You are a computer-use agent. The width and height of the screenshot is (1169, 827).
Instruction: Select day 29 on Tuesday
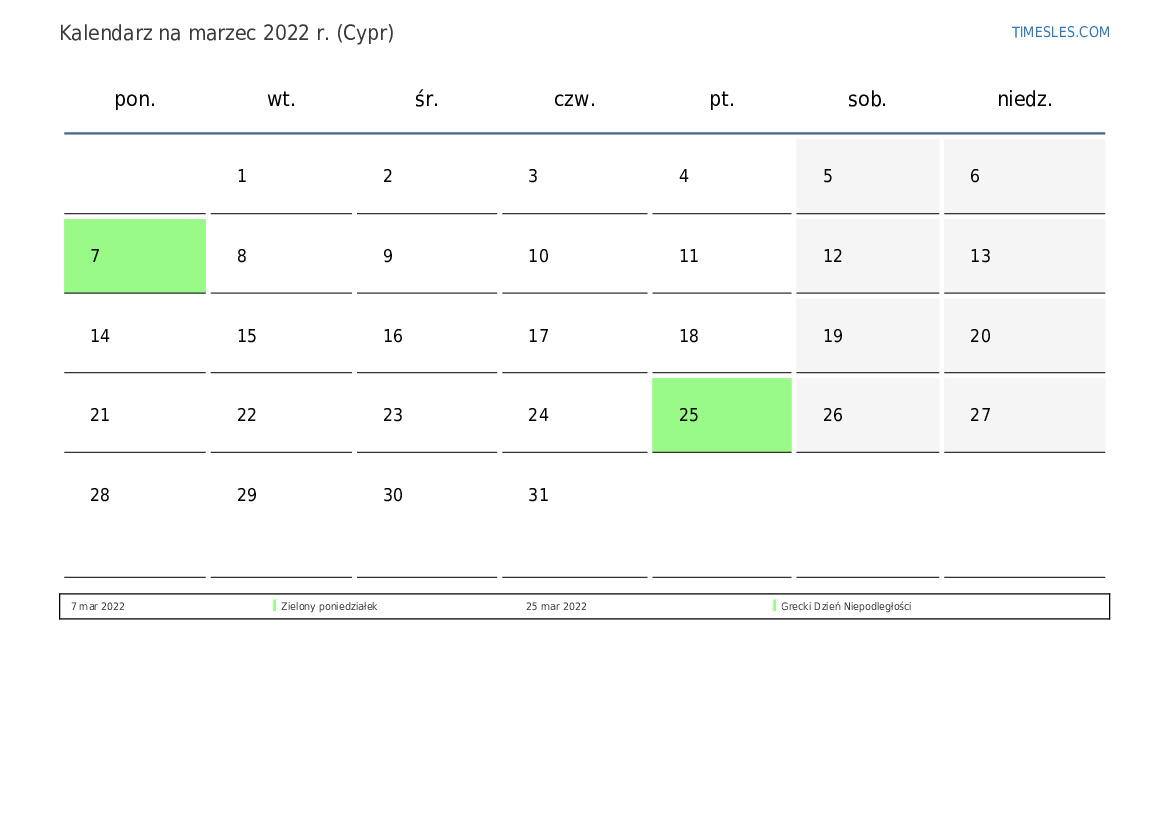tap(281, 495)
